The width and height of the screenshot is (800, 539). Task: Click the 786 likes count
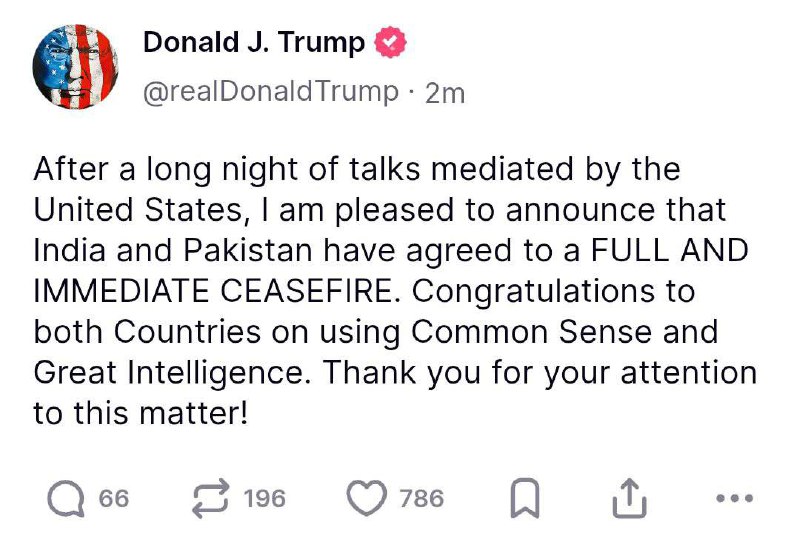pyautogui.click(x=421, y=498)
